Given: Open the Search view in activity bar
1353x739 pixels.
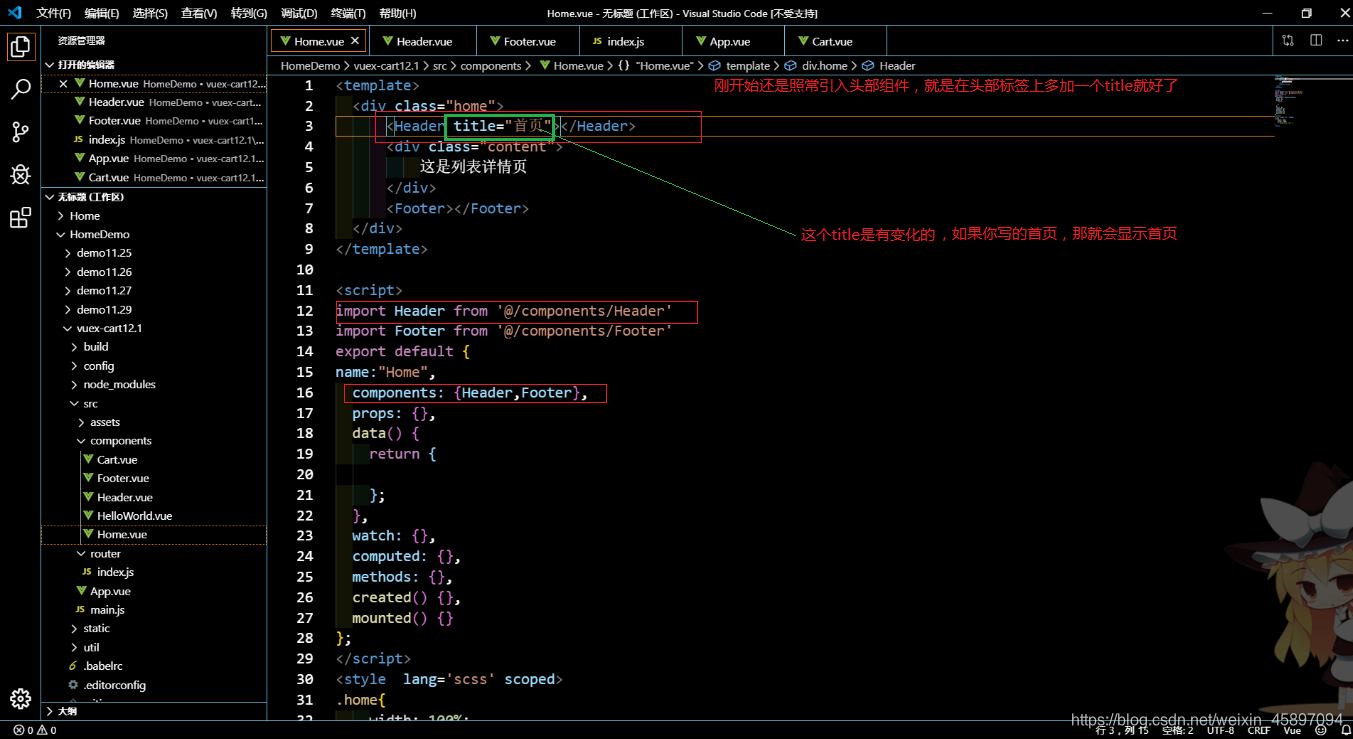Looking at the screenshot, I should 20,90.
